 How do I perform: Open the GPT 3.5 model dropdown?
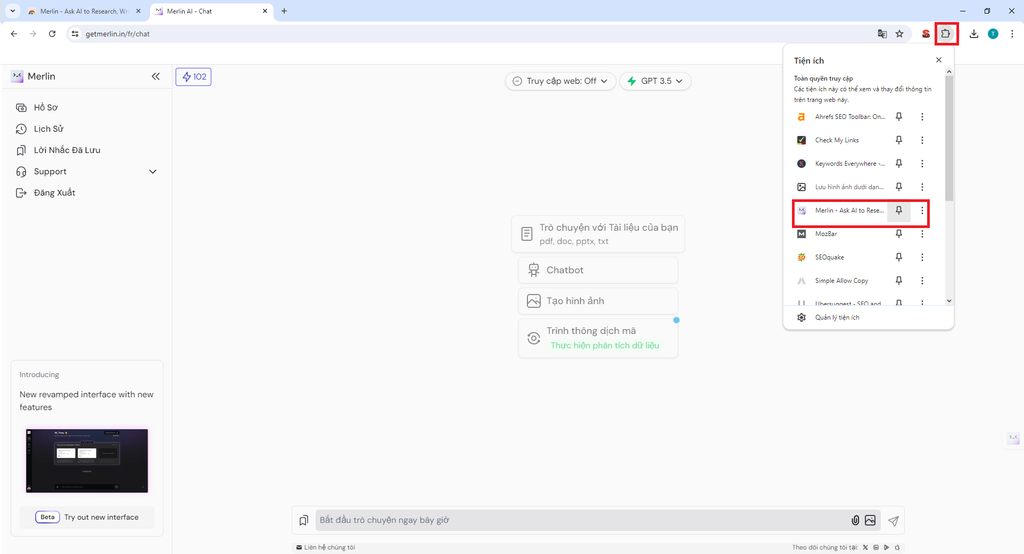[x=655, y=81]
